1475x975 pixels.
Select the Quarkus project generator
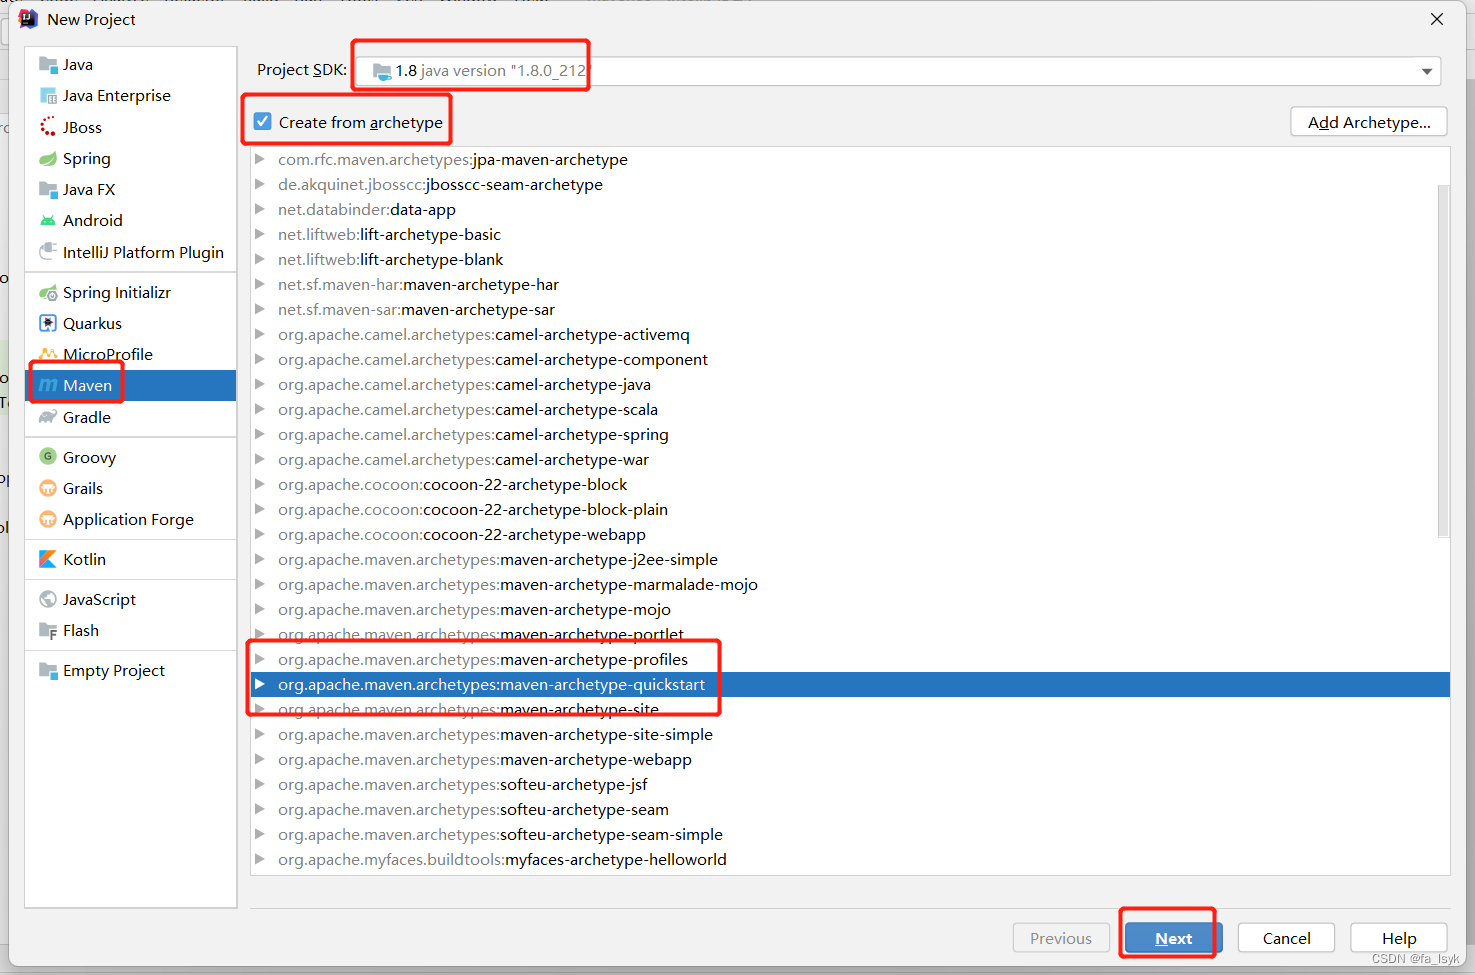tap(92, 323)
